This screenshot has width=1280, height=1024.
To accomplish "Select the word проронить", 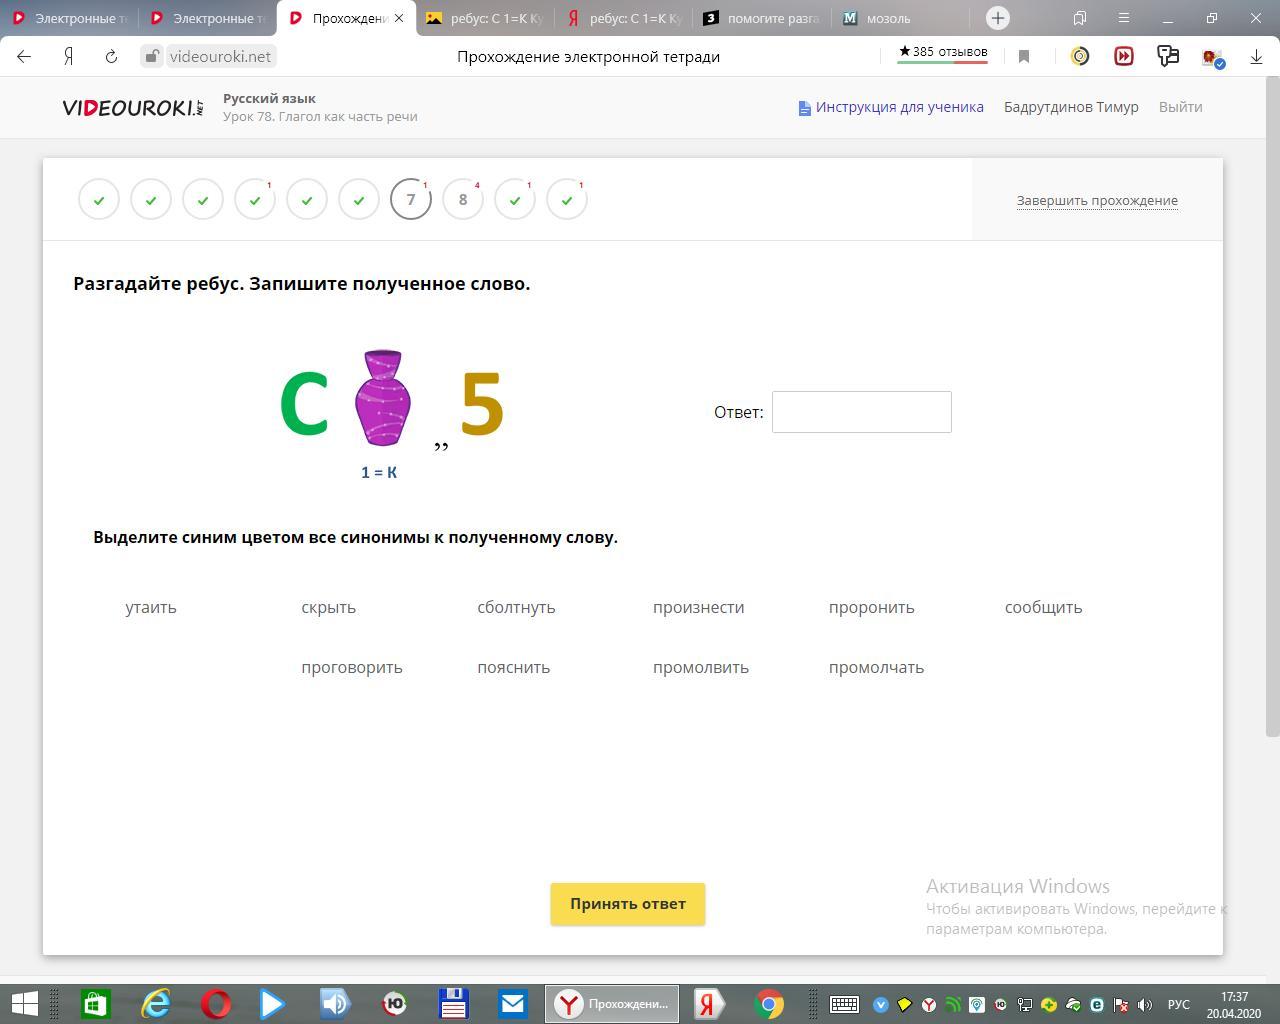I will pos(871,607).
